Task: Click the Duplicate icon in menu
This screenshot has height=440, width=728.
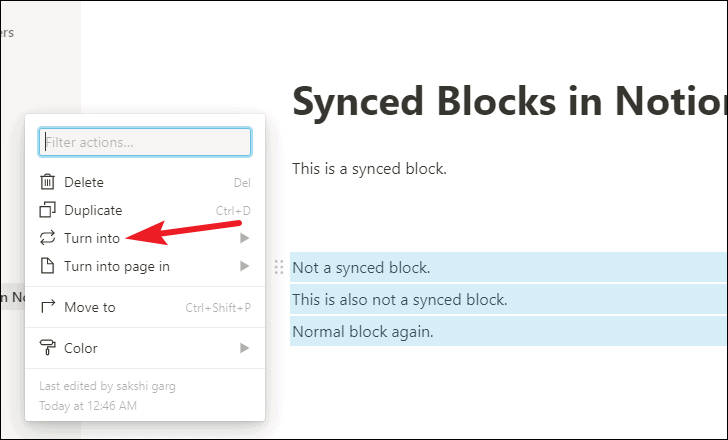Action: click(x=47, y=210)
